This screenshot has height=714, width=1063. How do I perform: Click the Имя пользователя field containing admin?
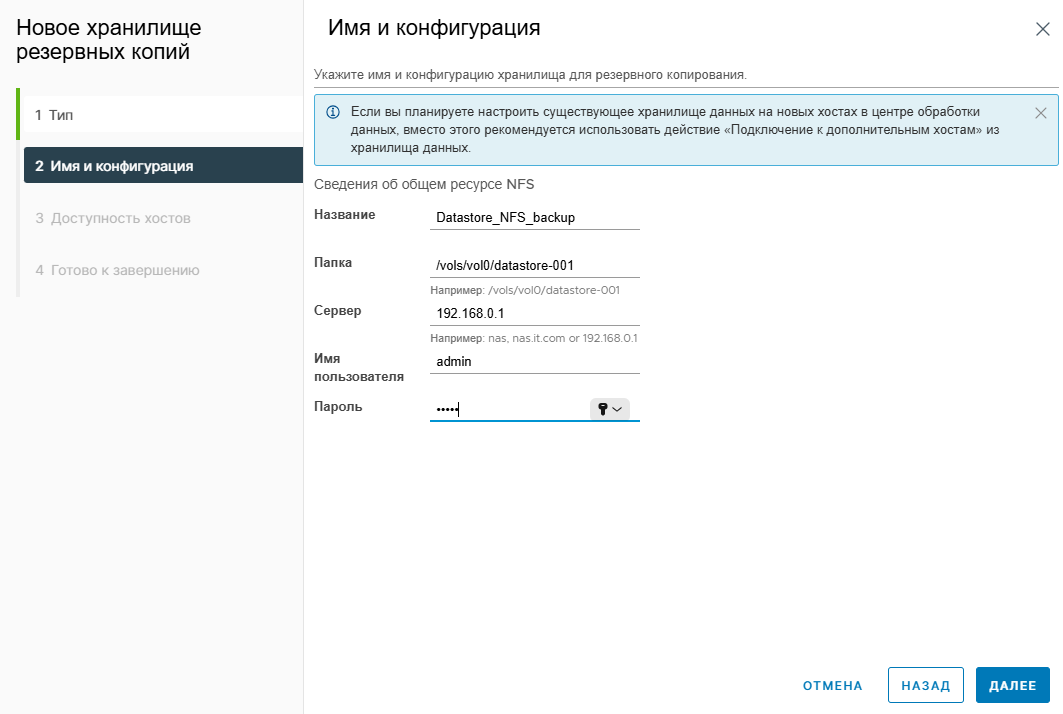[535, 361]
